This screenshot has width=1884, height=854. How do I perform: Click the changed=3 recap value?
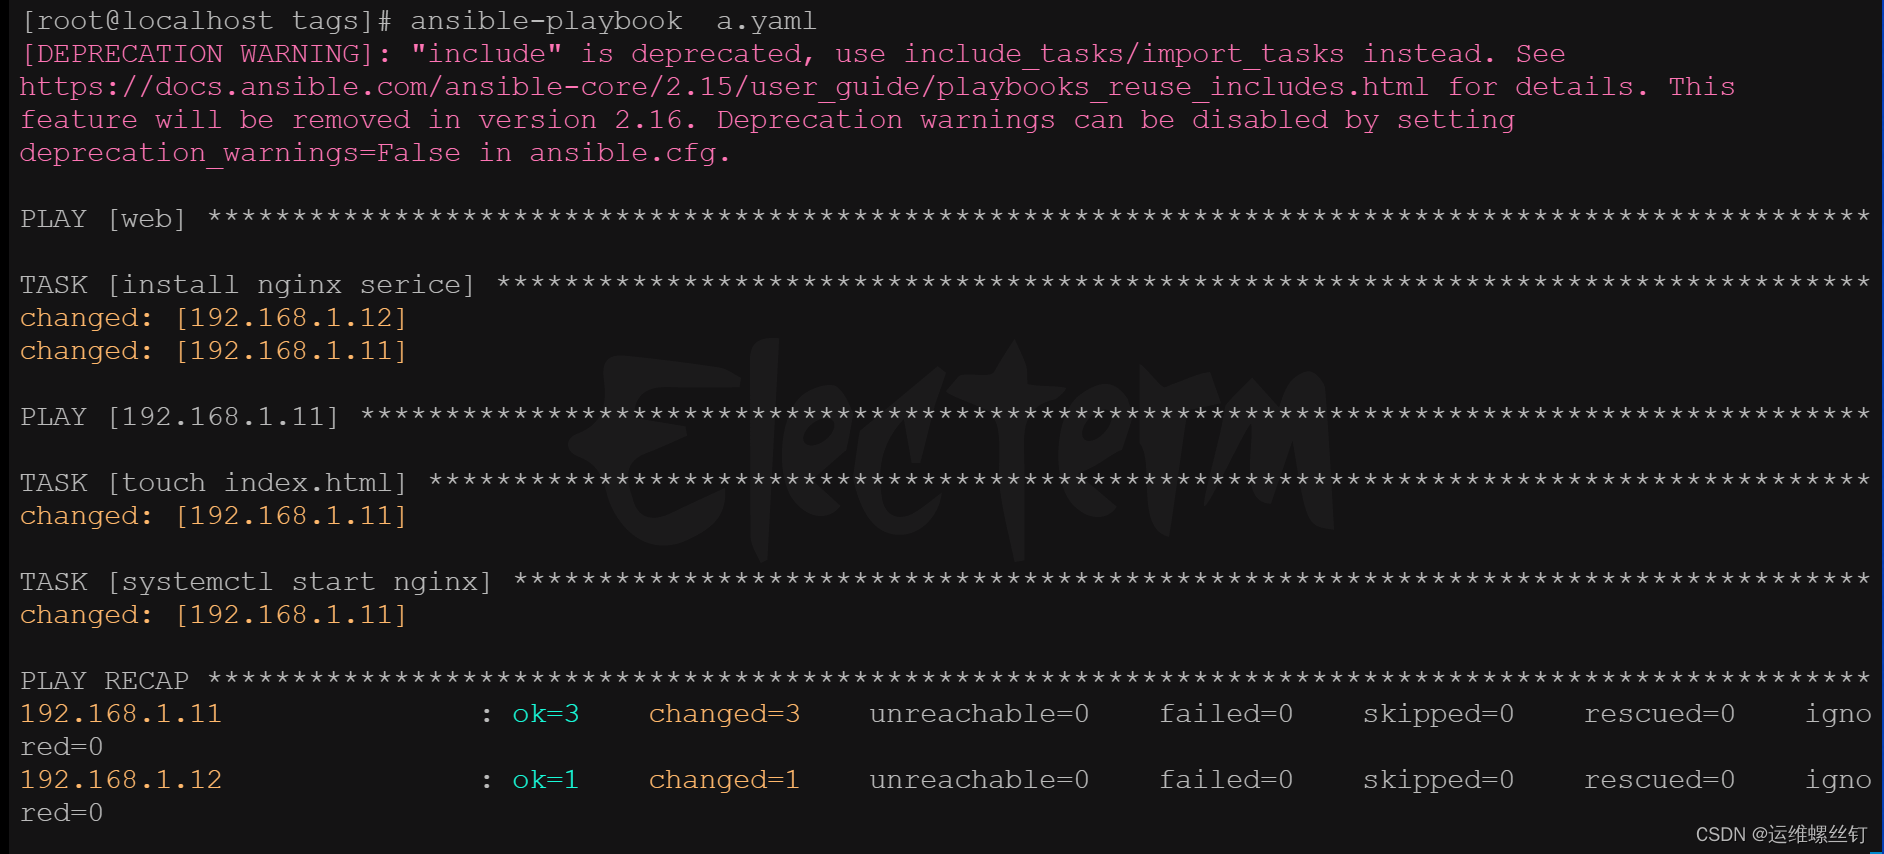724,714
